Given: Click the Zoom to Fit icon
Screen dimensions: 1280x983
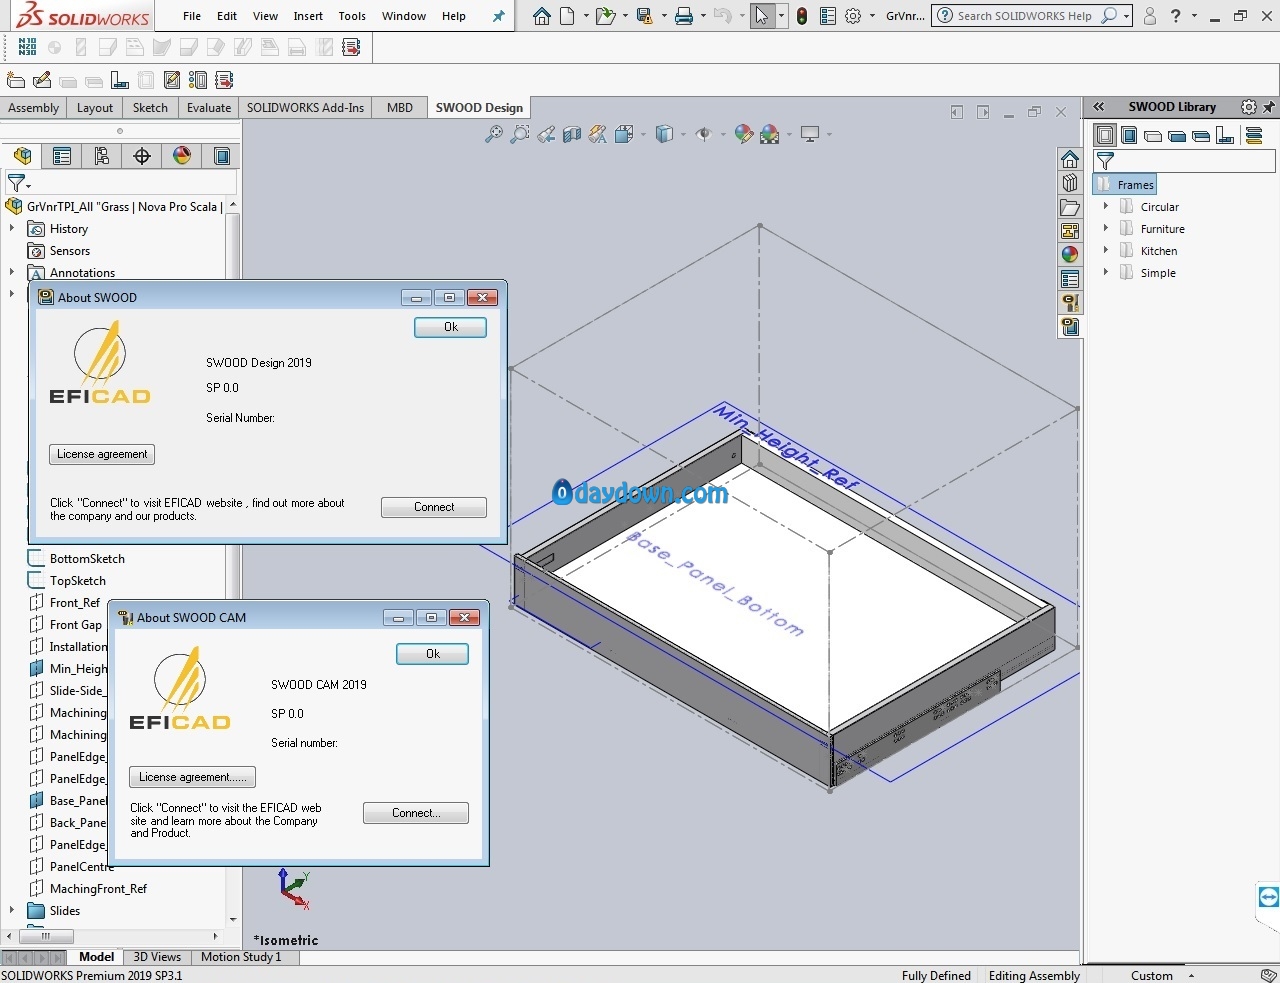Looking at the screenshot, I should (x=494, y=134).
